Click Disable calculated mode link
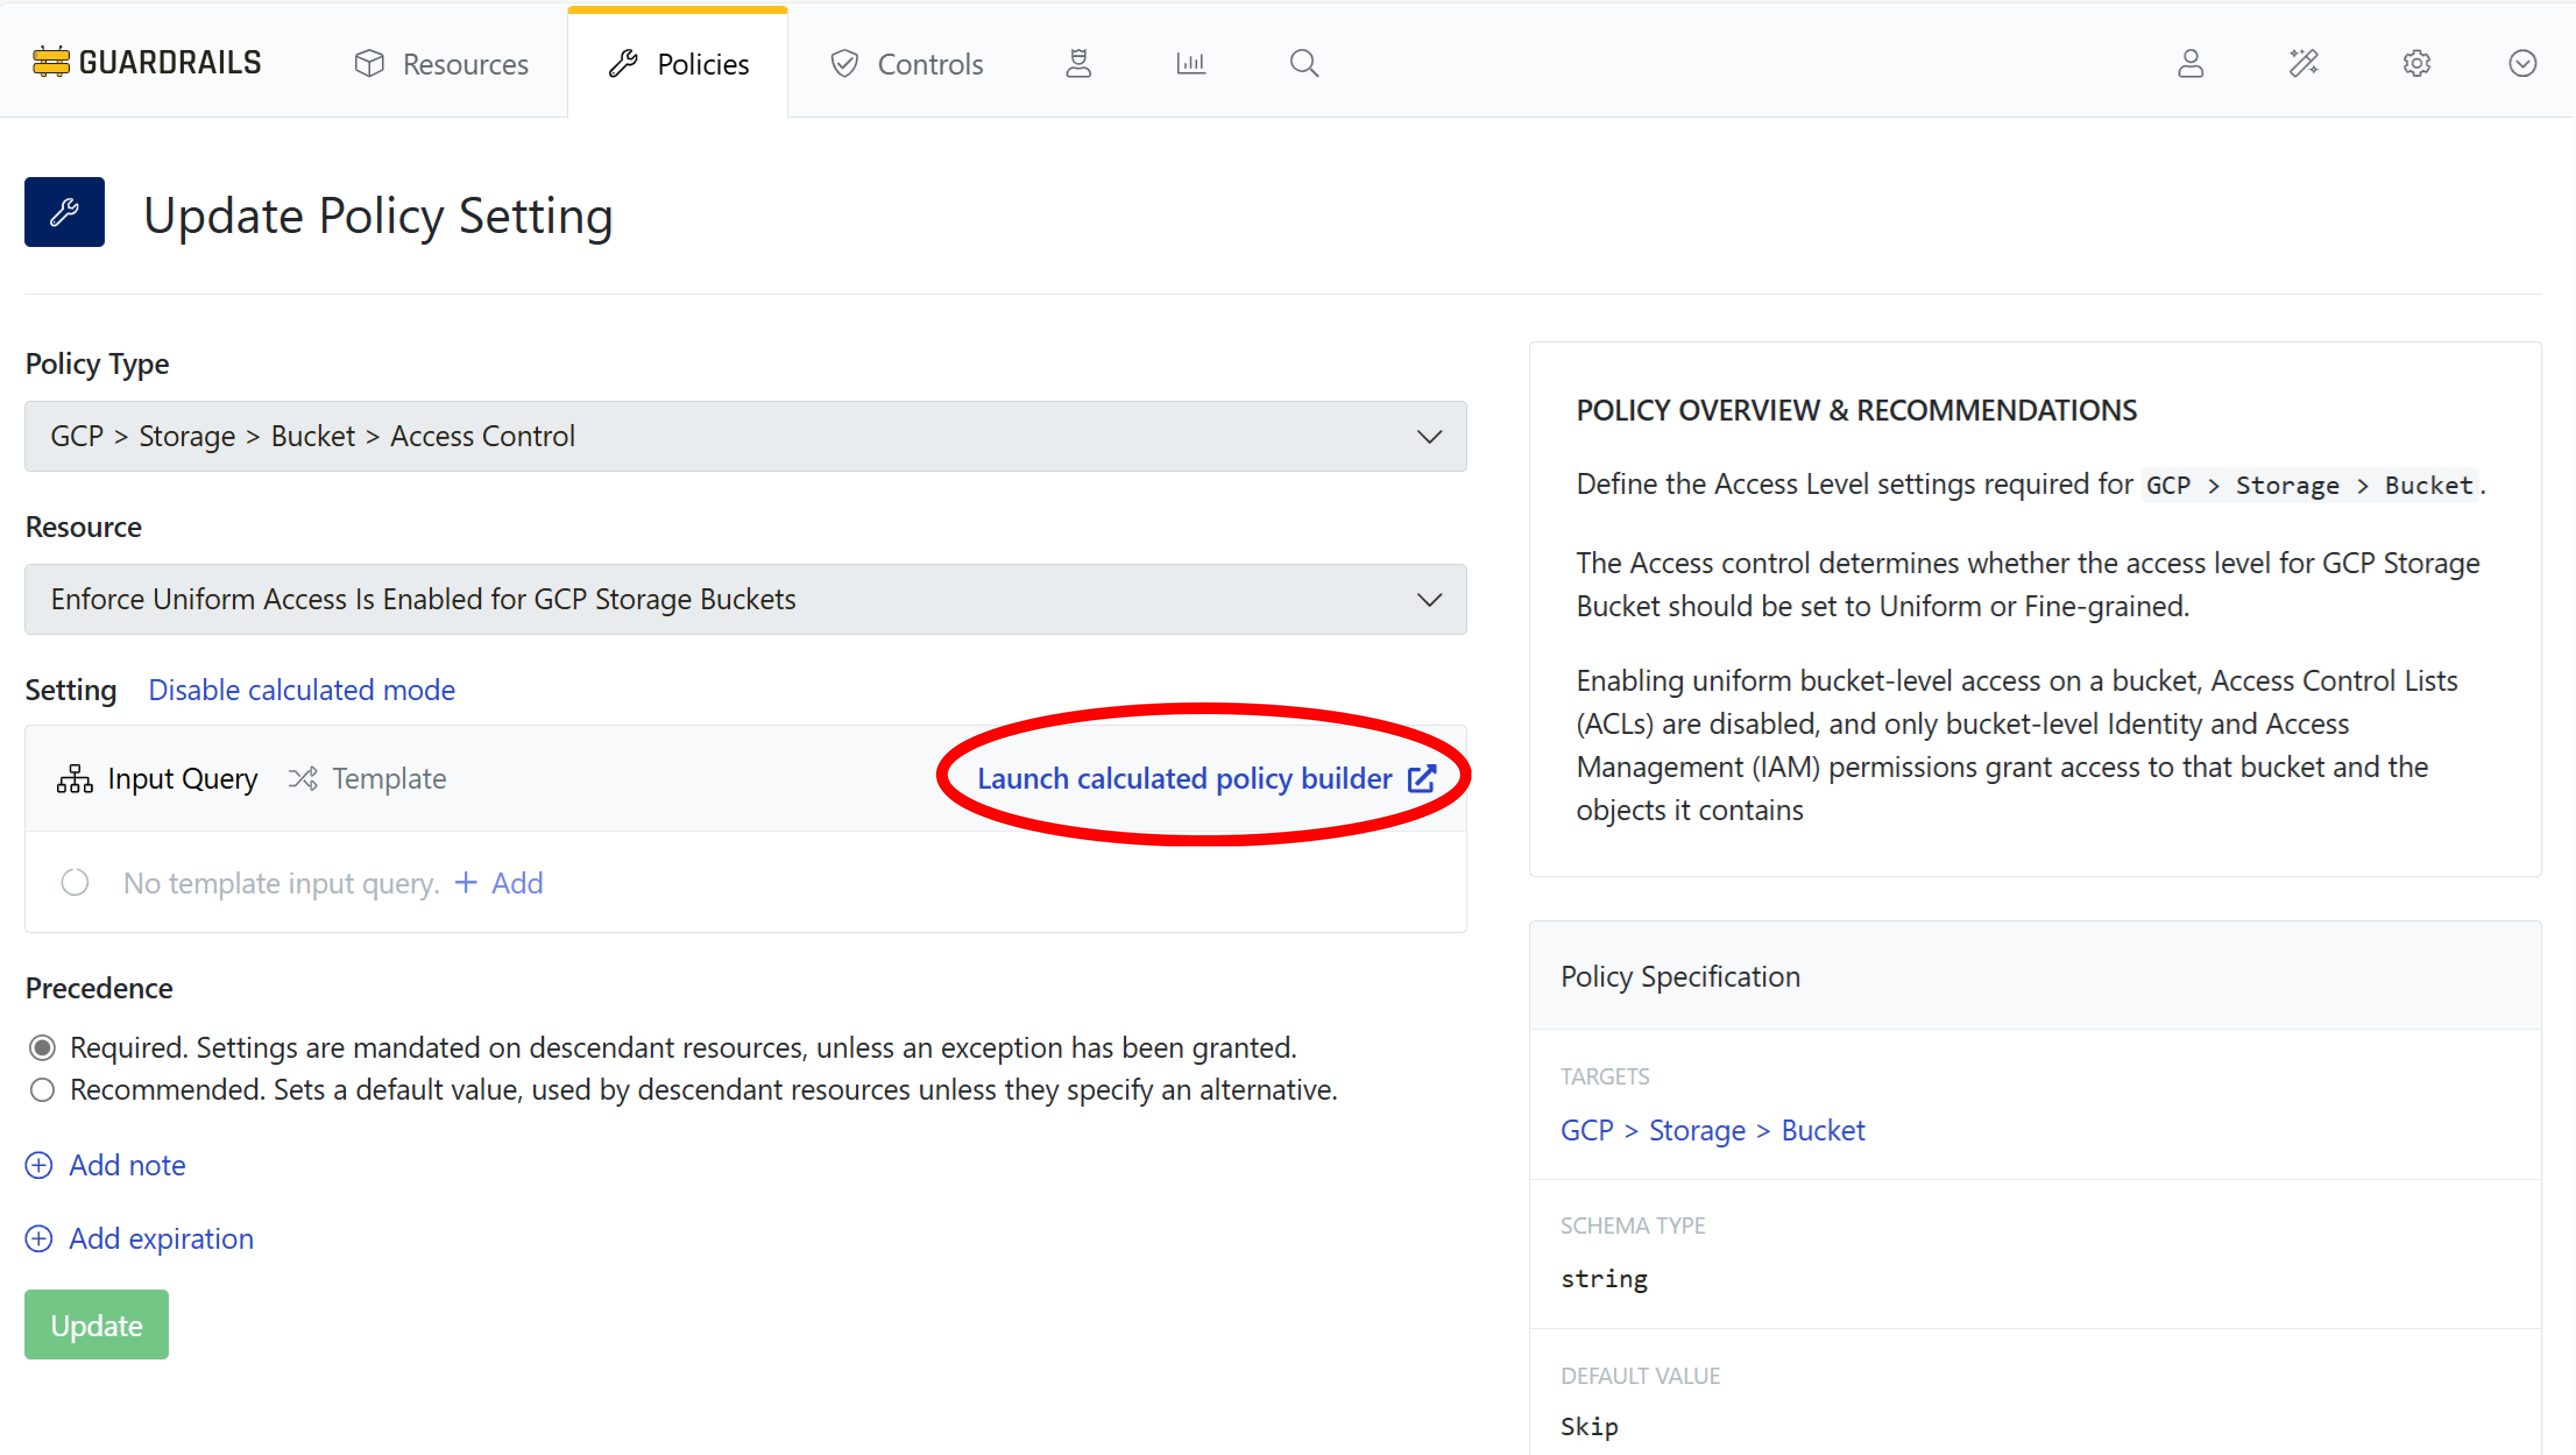The height and width of the screenshot is (1455, 2576). 301,690
